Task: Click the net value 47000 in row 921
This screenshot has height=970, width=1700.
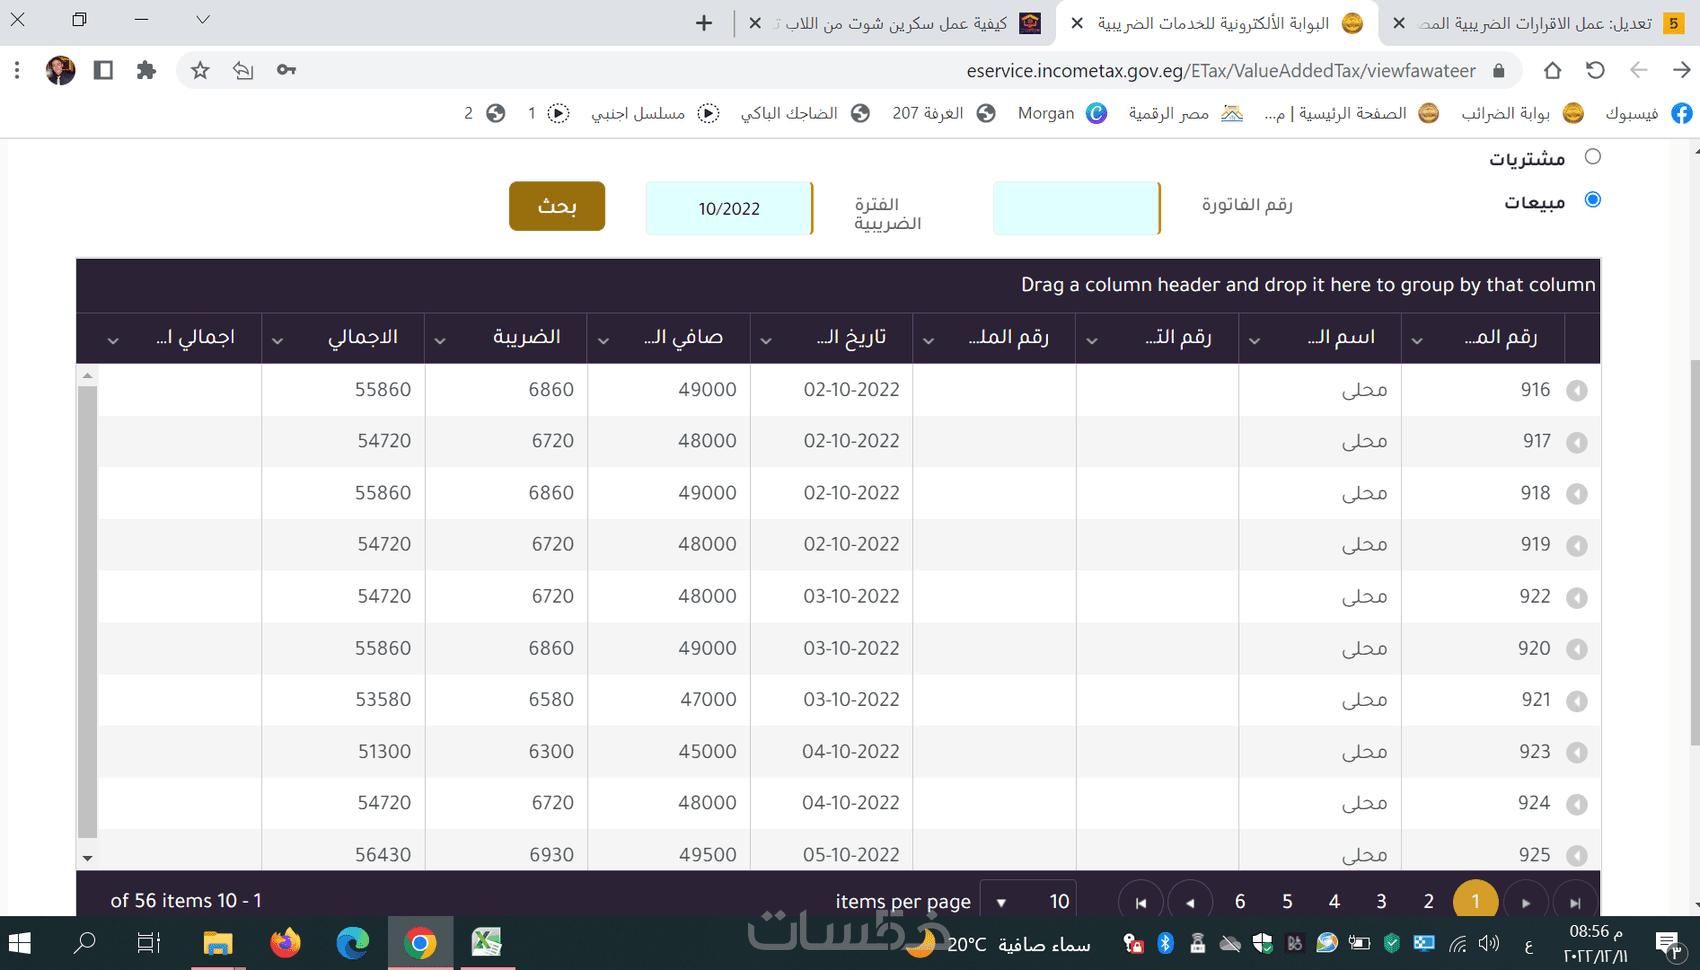Action: [x=708, y=700]
